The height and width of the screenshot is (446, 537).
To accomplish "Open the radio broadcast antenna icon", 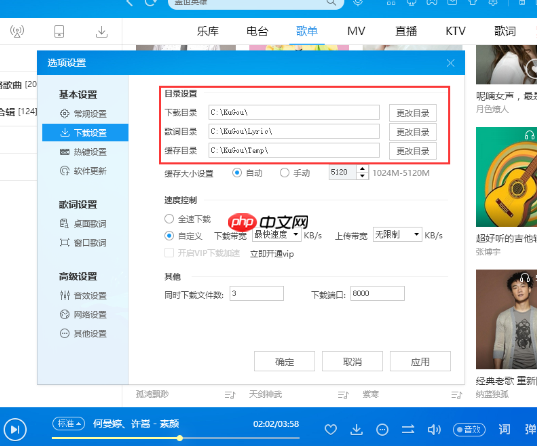I will click(17, 32).
